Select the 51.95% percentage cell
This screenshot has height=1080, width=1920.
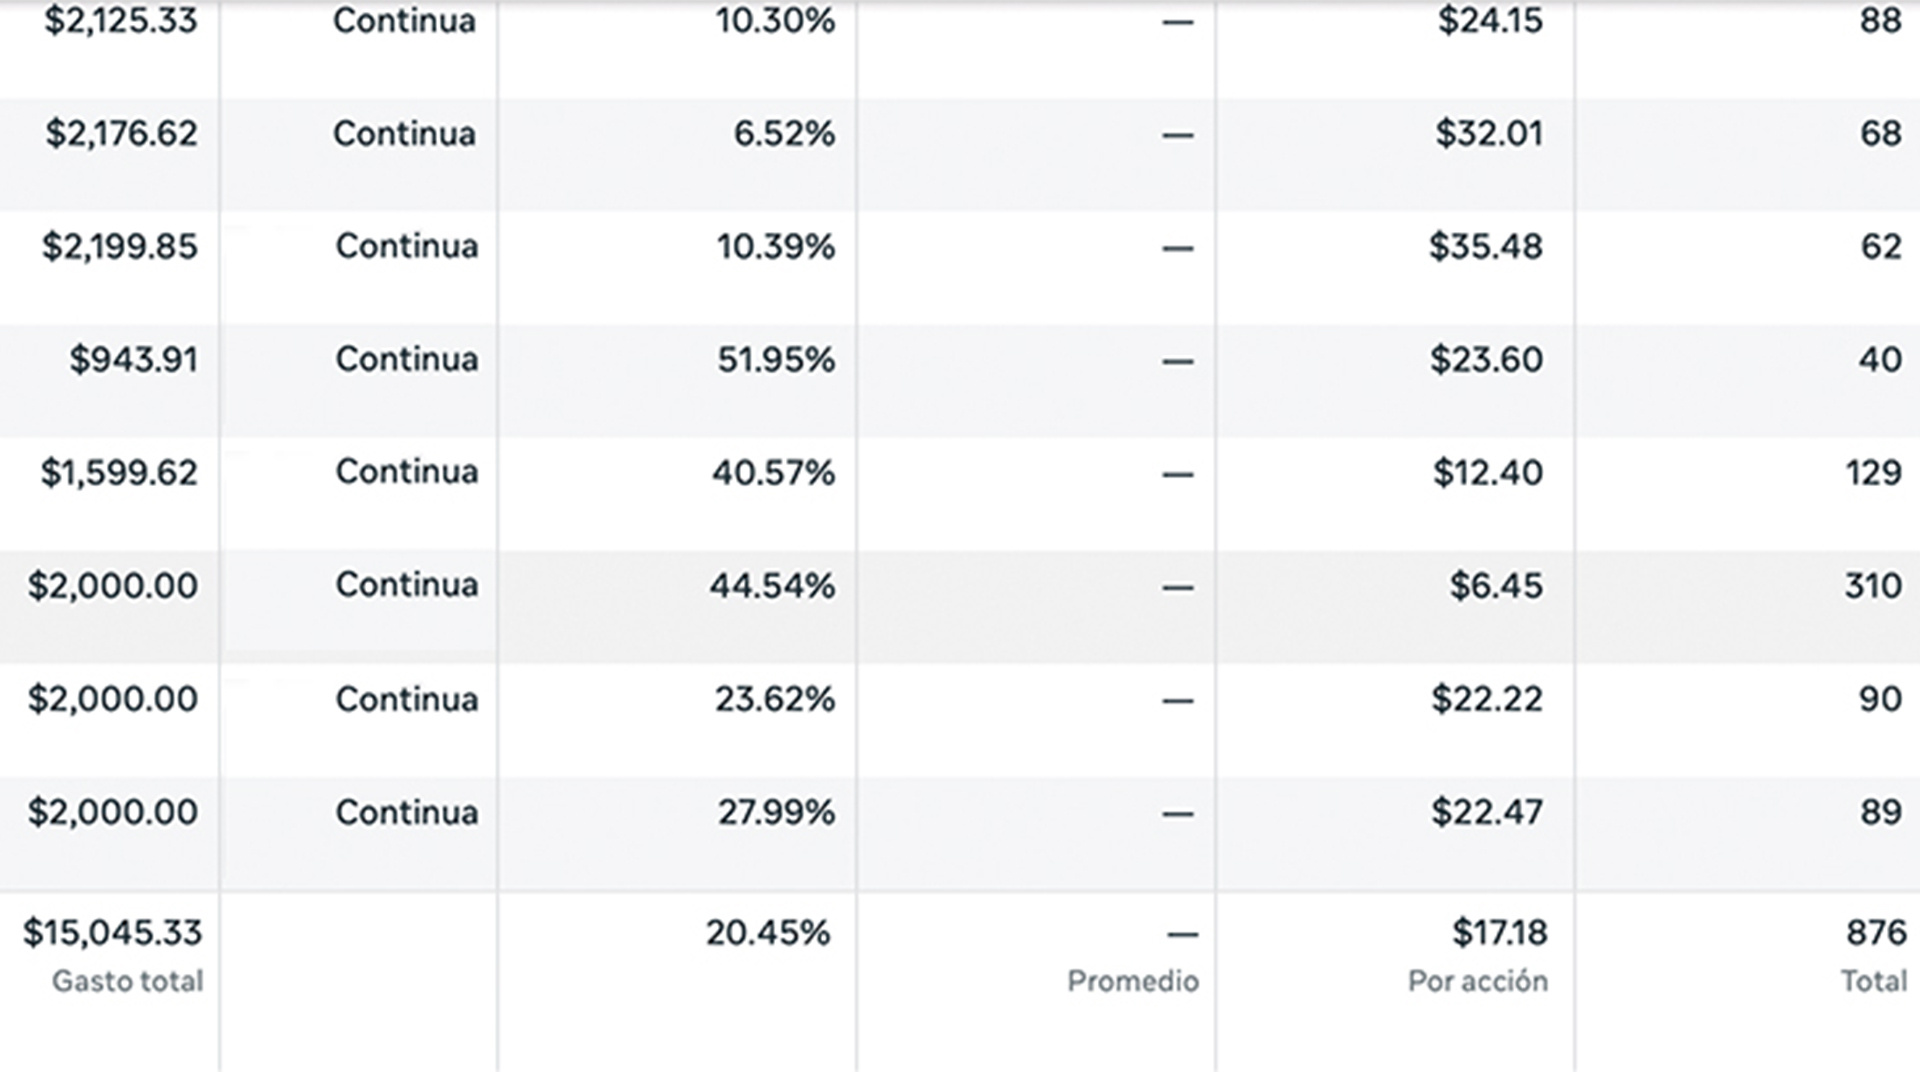pyautogui.click(x=775, y=360)
